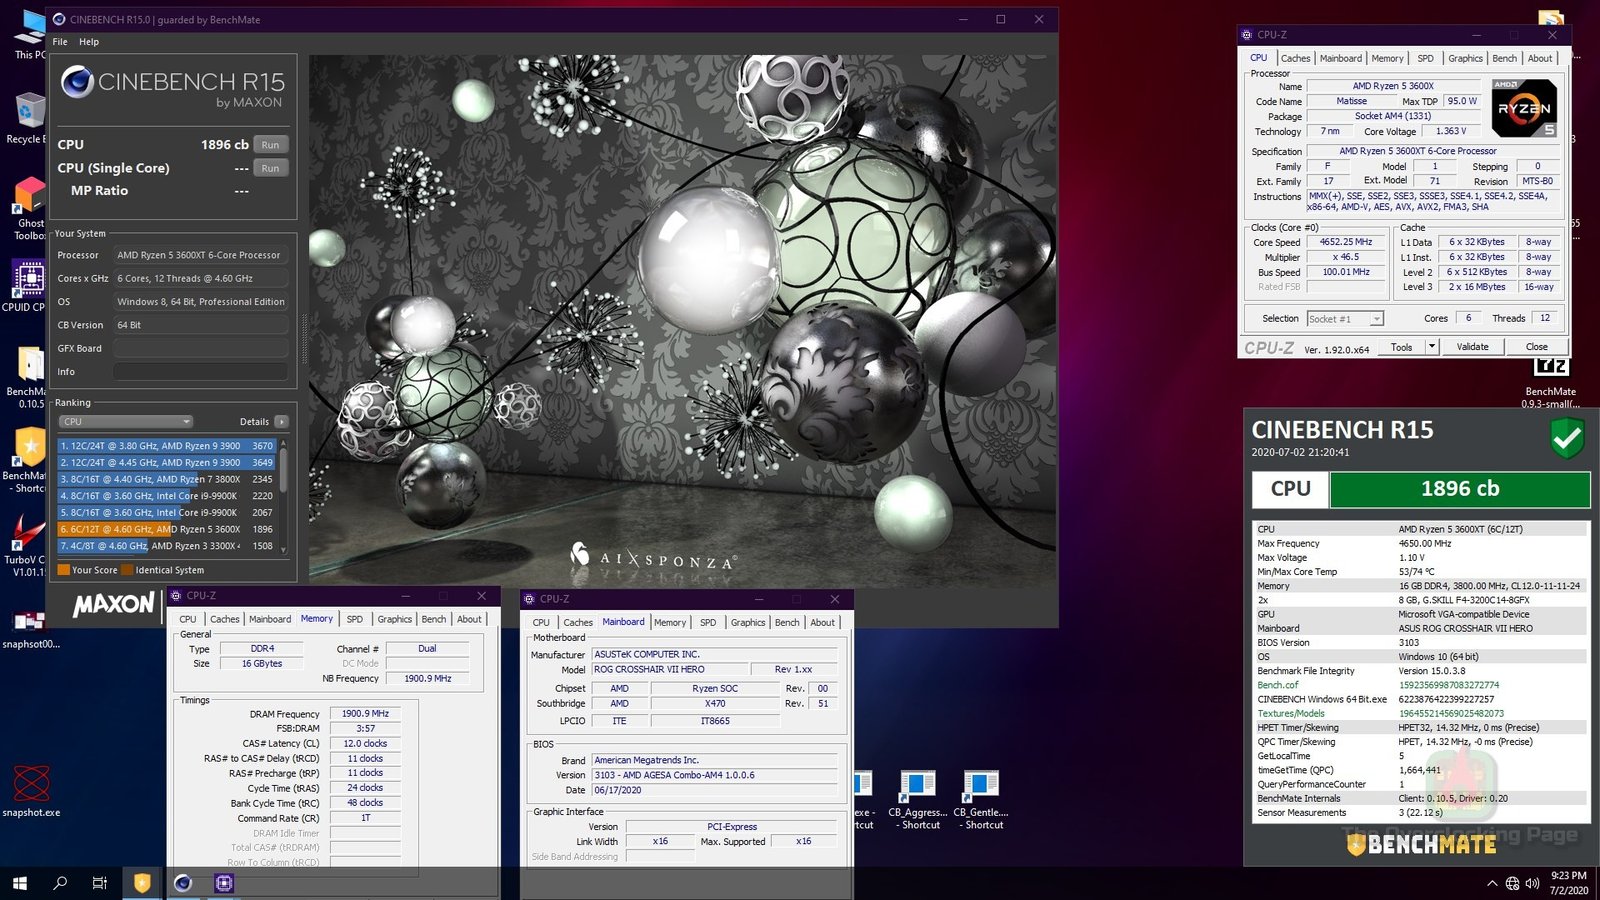Viewport: 1600px width, 900px height.
Task: Open the snapshot.exe desktop icon
Action: [31, 784]
